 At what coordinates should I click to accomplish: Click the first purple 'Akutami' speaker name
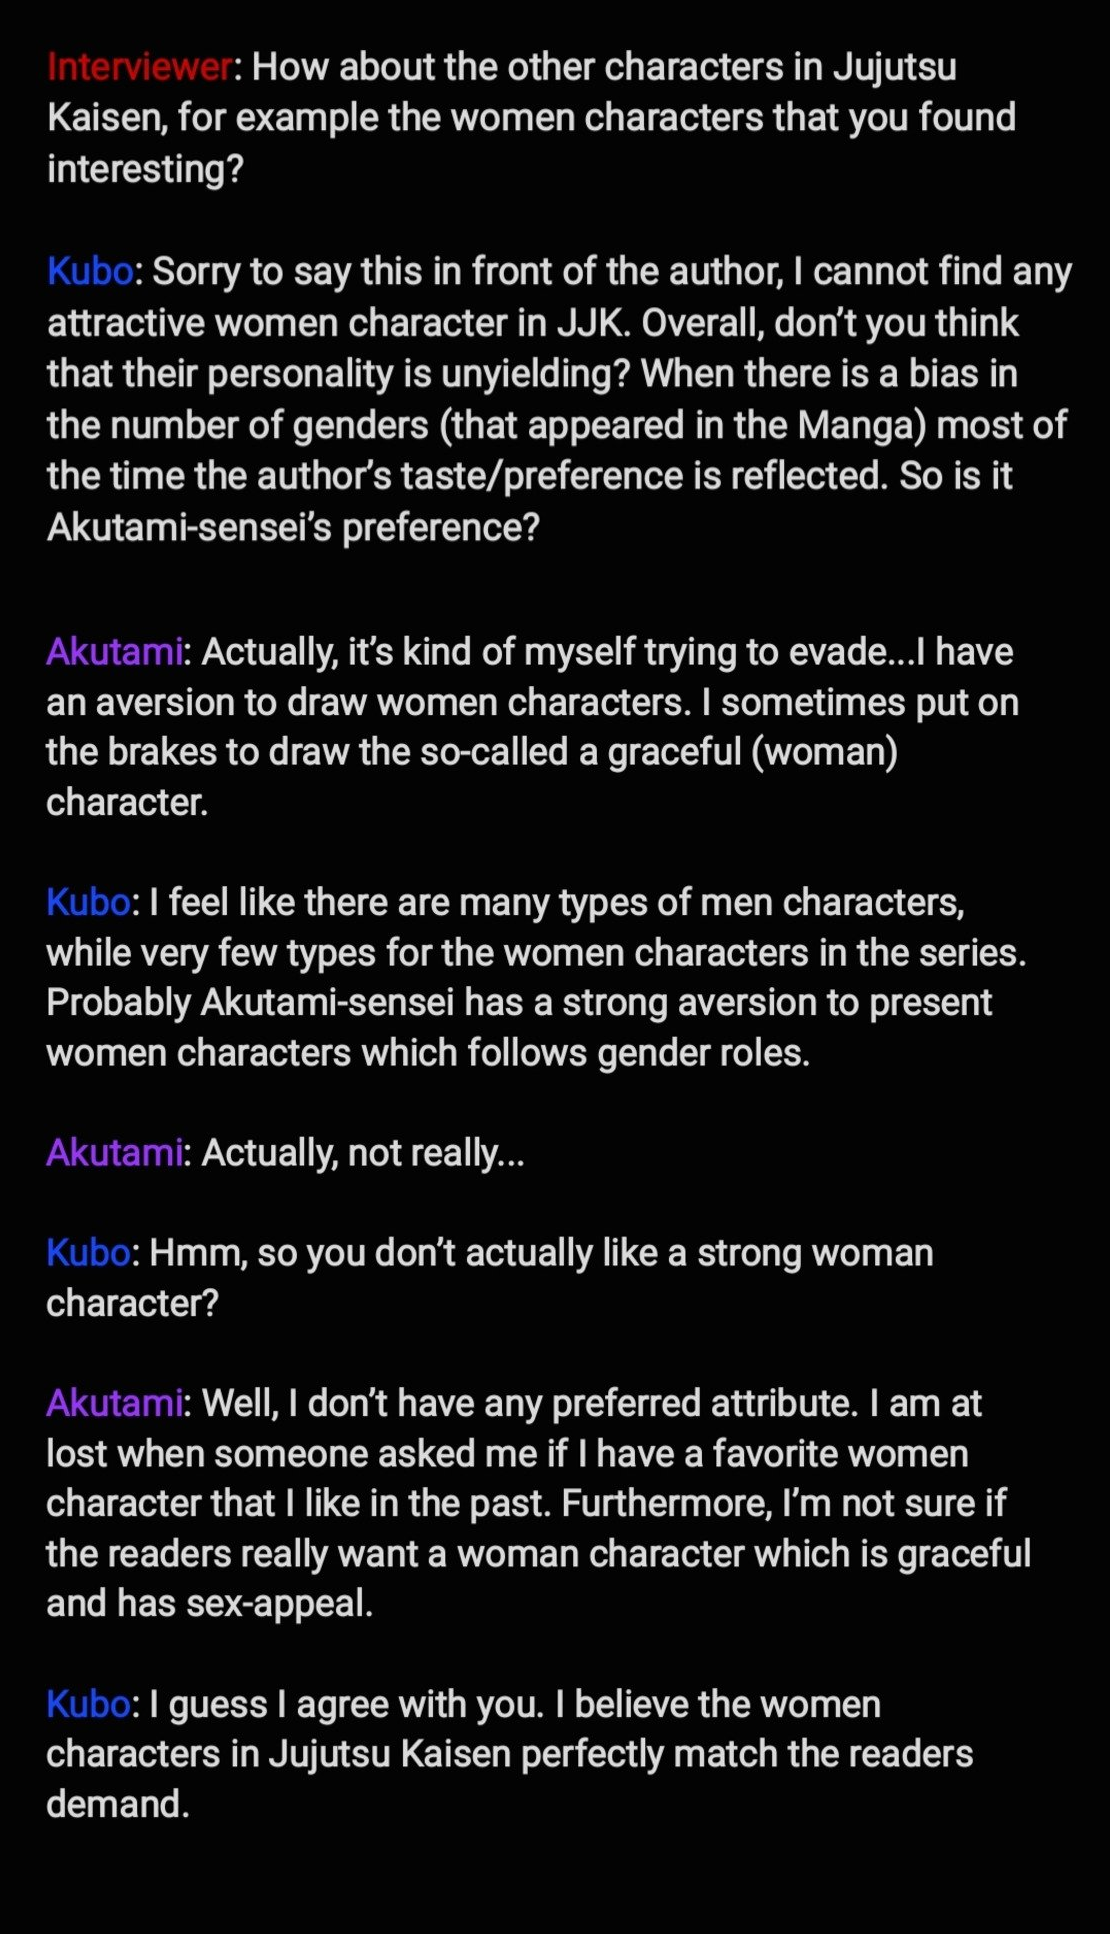(115, 652)
